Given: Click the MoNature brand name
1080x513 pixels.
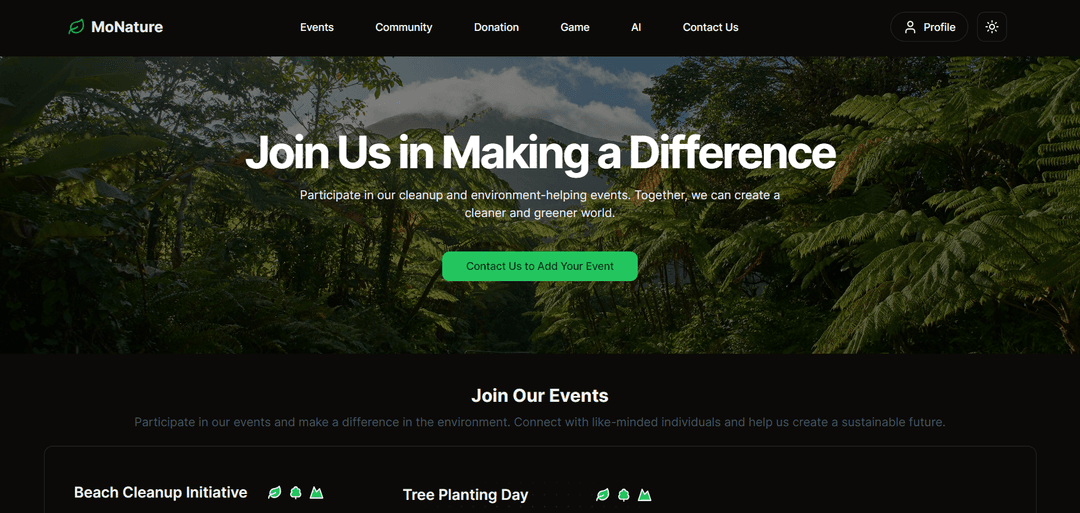Looking at the screenshot, I should pyautogui.click(x=127, y=28).
